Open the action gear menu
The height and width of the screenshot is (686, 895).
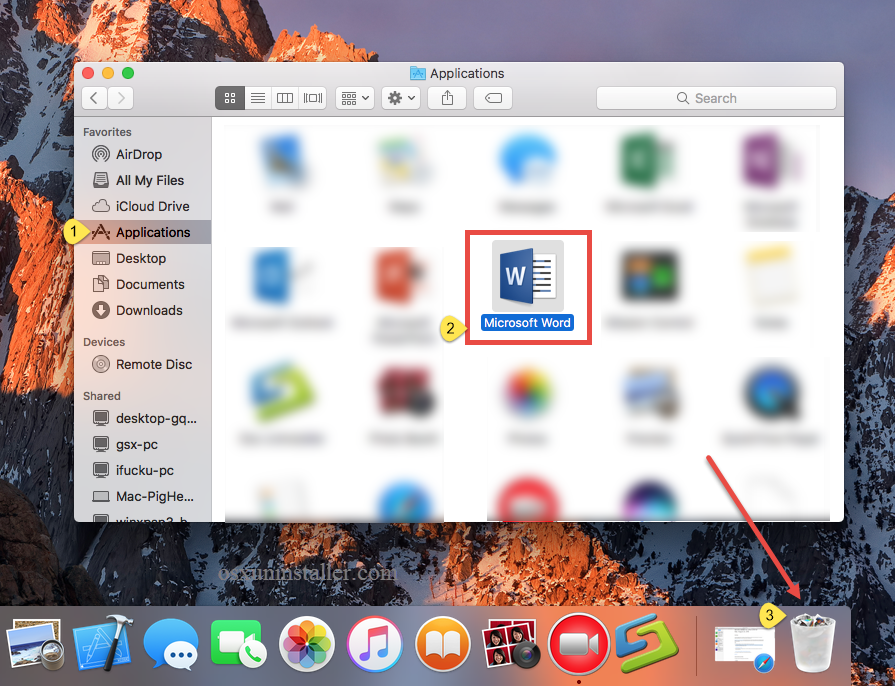point(400,97)
